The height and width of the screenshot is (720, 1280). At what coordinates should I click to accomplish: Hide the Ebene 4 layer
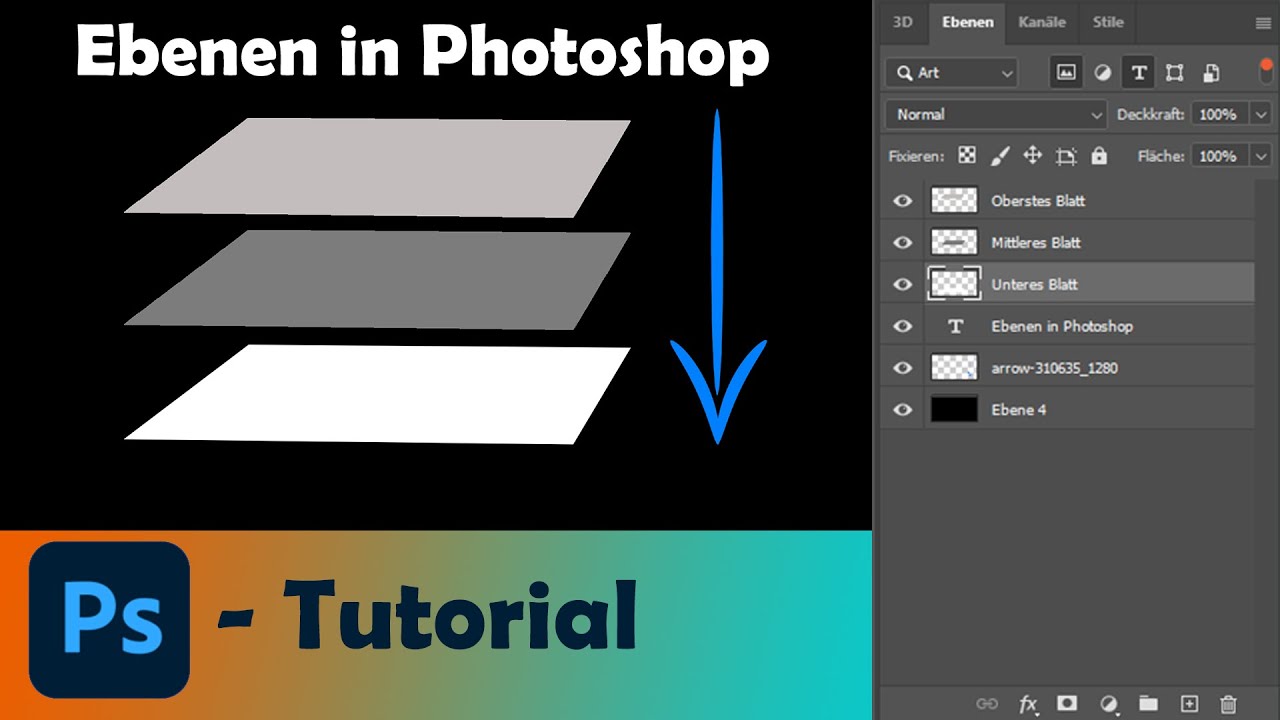(x=903, y=410)
